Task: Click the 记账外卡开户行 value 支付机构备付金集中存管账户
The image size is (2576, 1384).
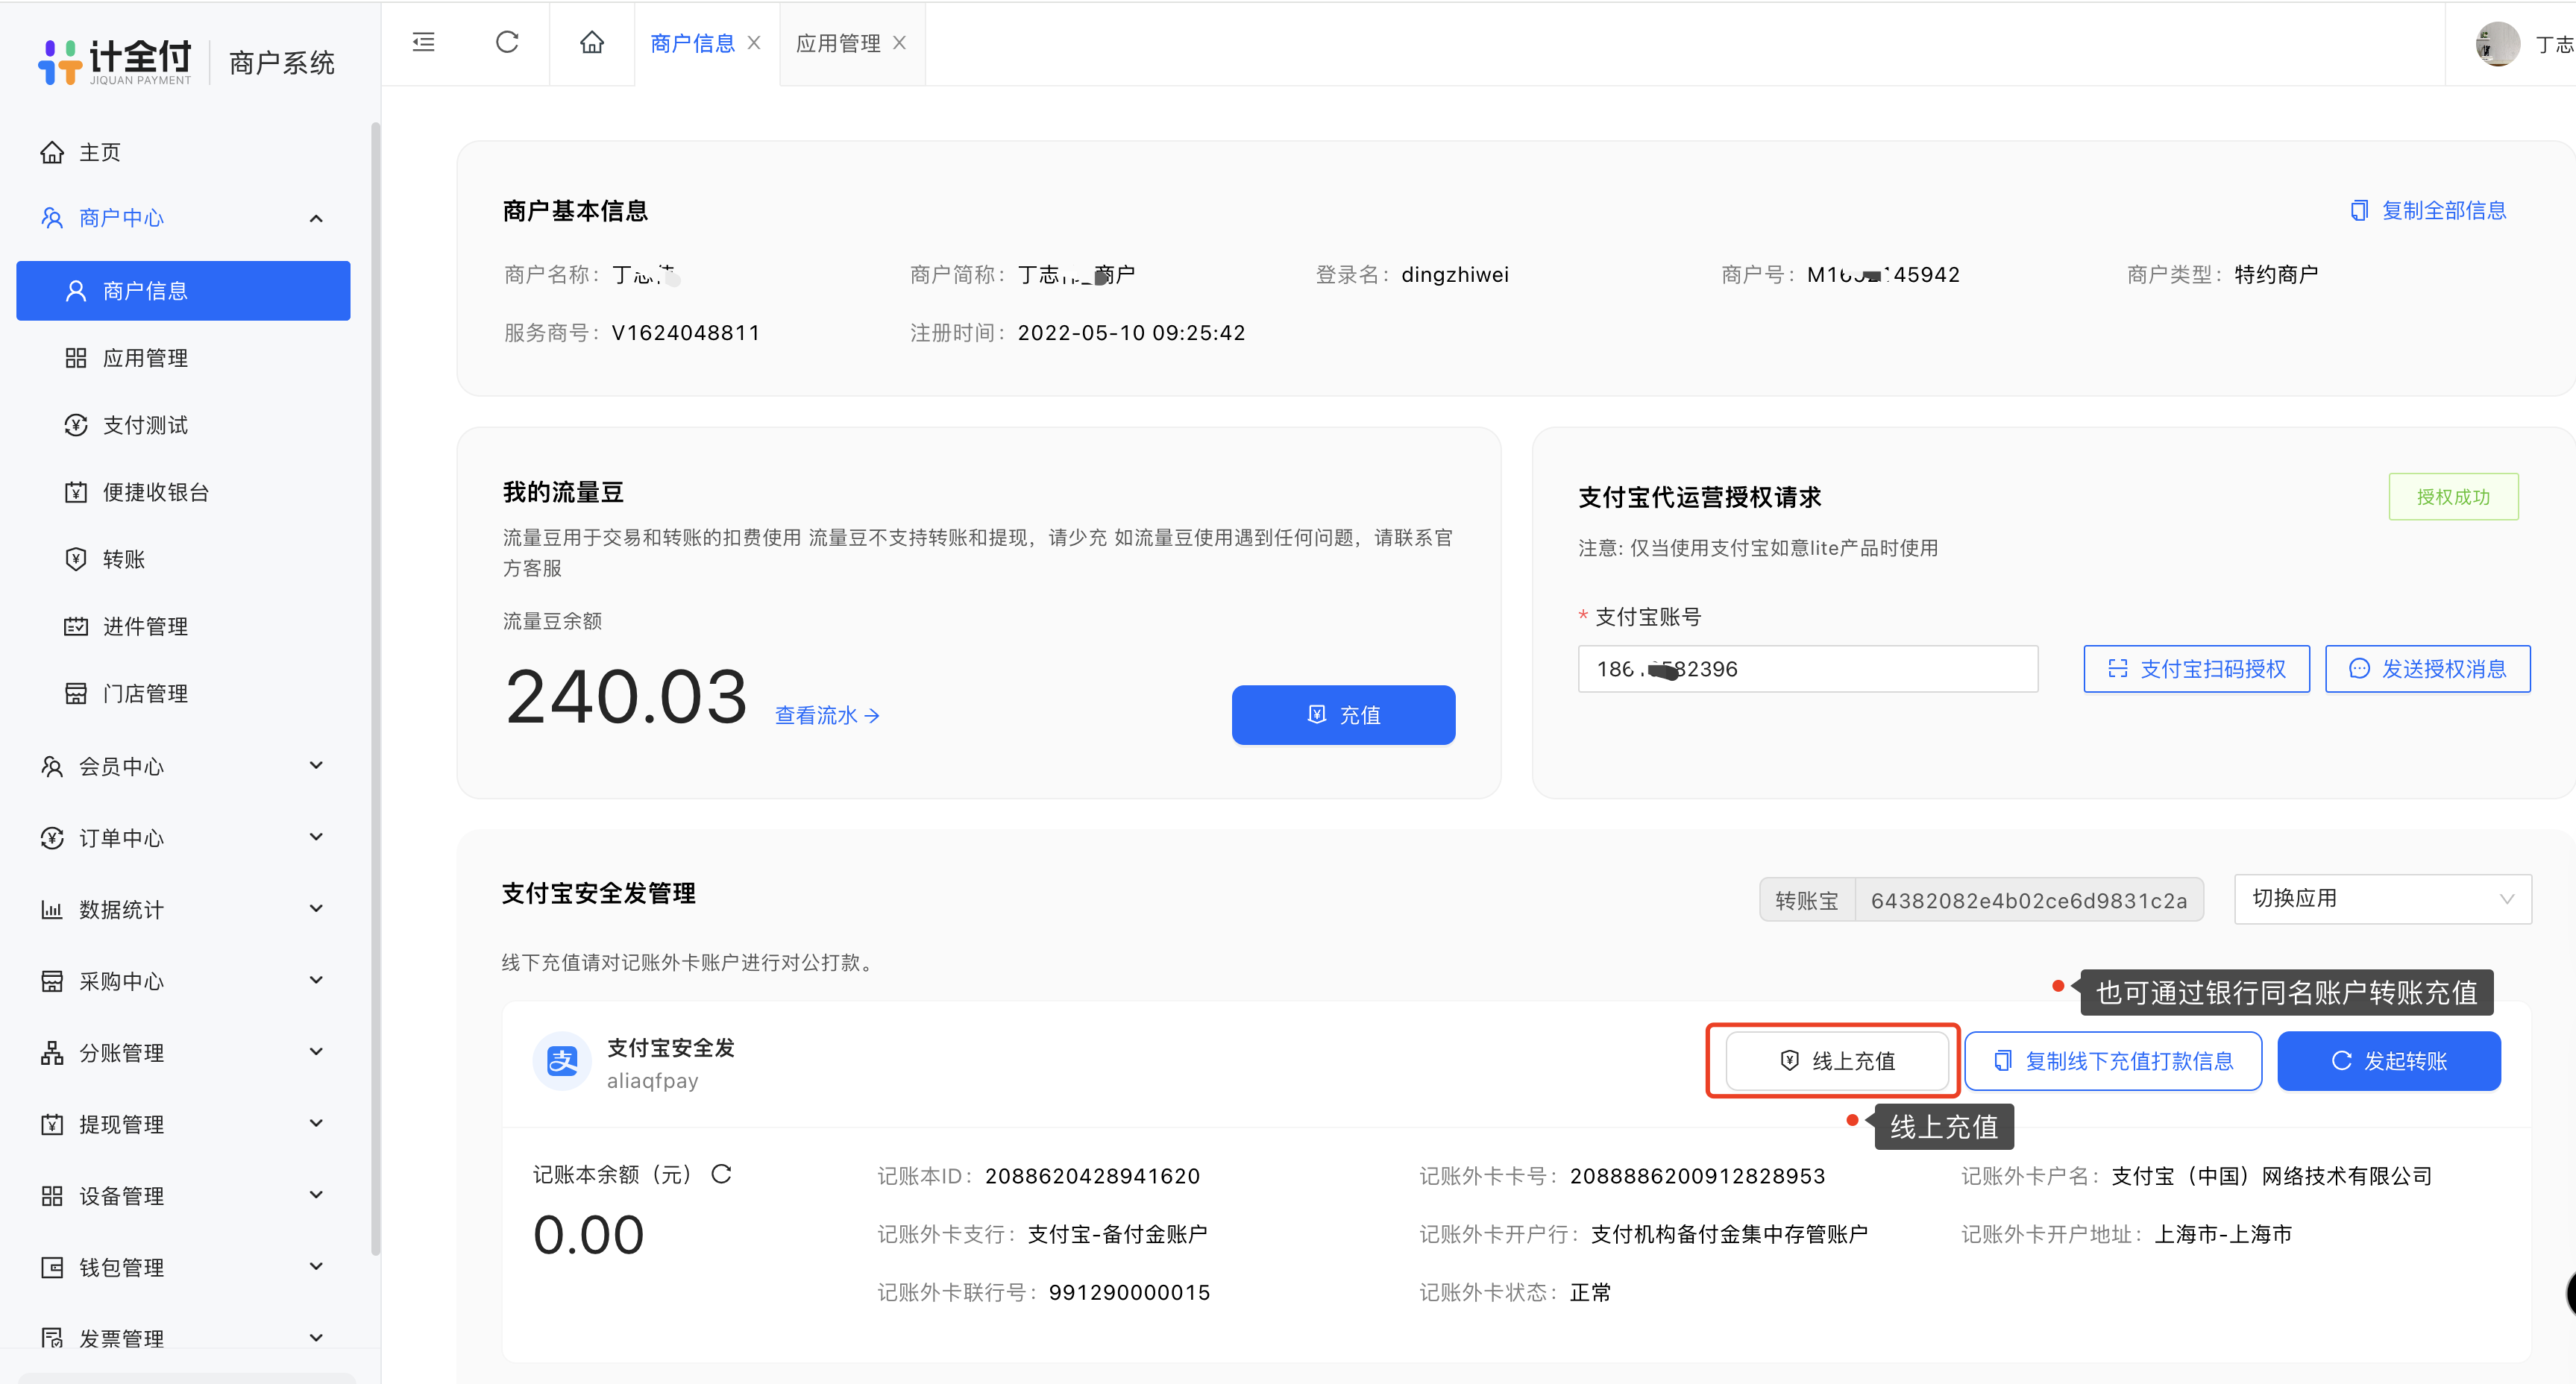Action: (x=1729, y=1234)
